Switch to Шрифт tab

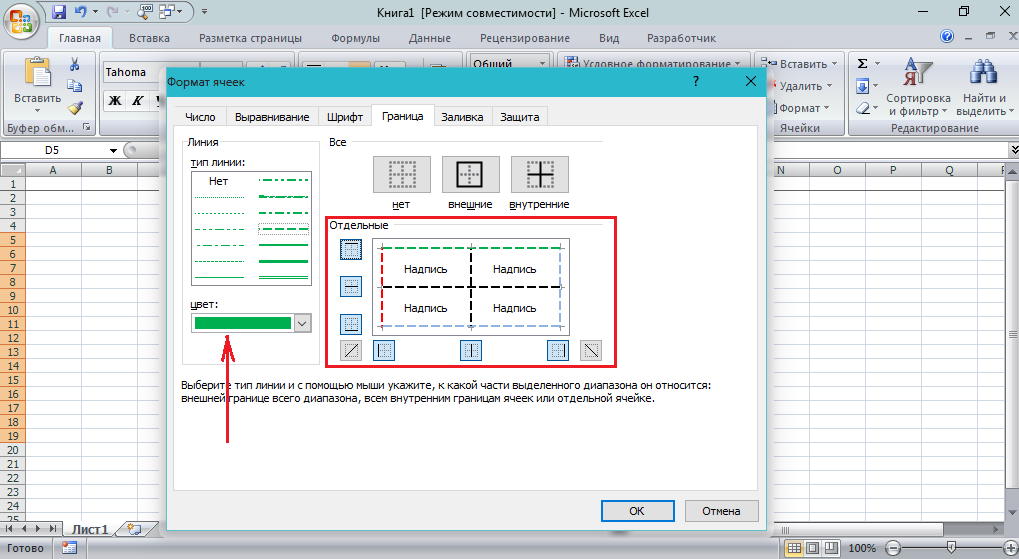(x=344, y=117)
